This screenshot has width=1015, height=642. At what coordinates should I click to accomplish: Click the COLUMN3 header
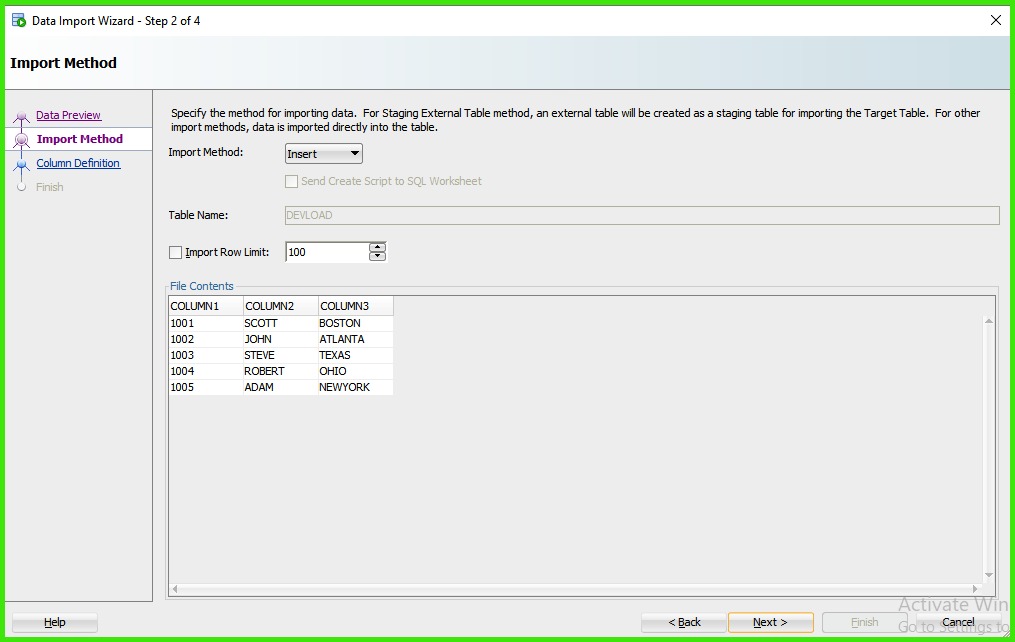coord(356,306)
